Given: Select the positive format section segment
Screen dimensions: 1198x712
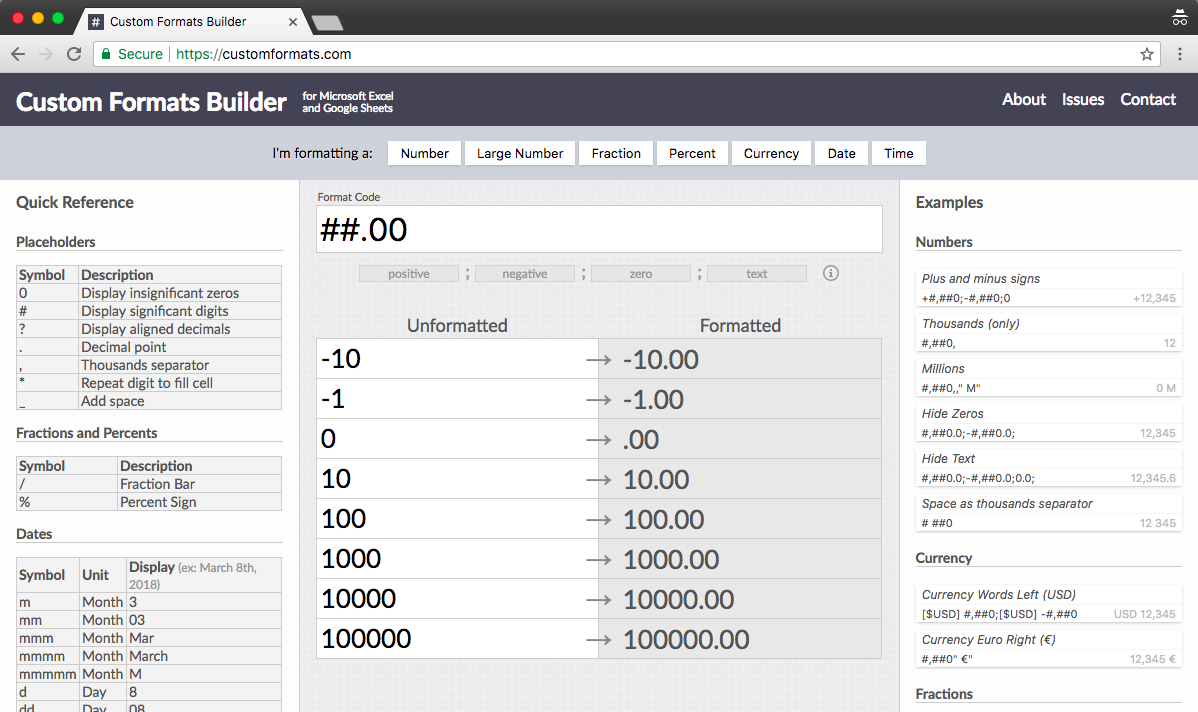Looking at the screenshot, I should click(x=408, y=273).
